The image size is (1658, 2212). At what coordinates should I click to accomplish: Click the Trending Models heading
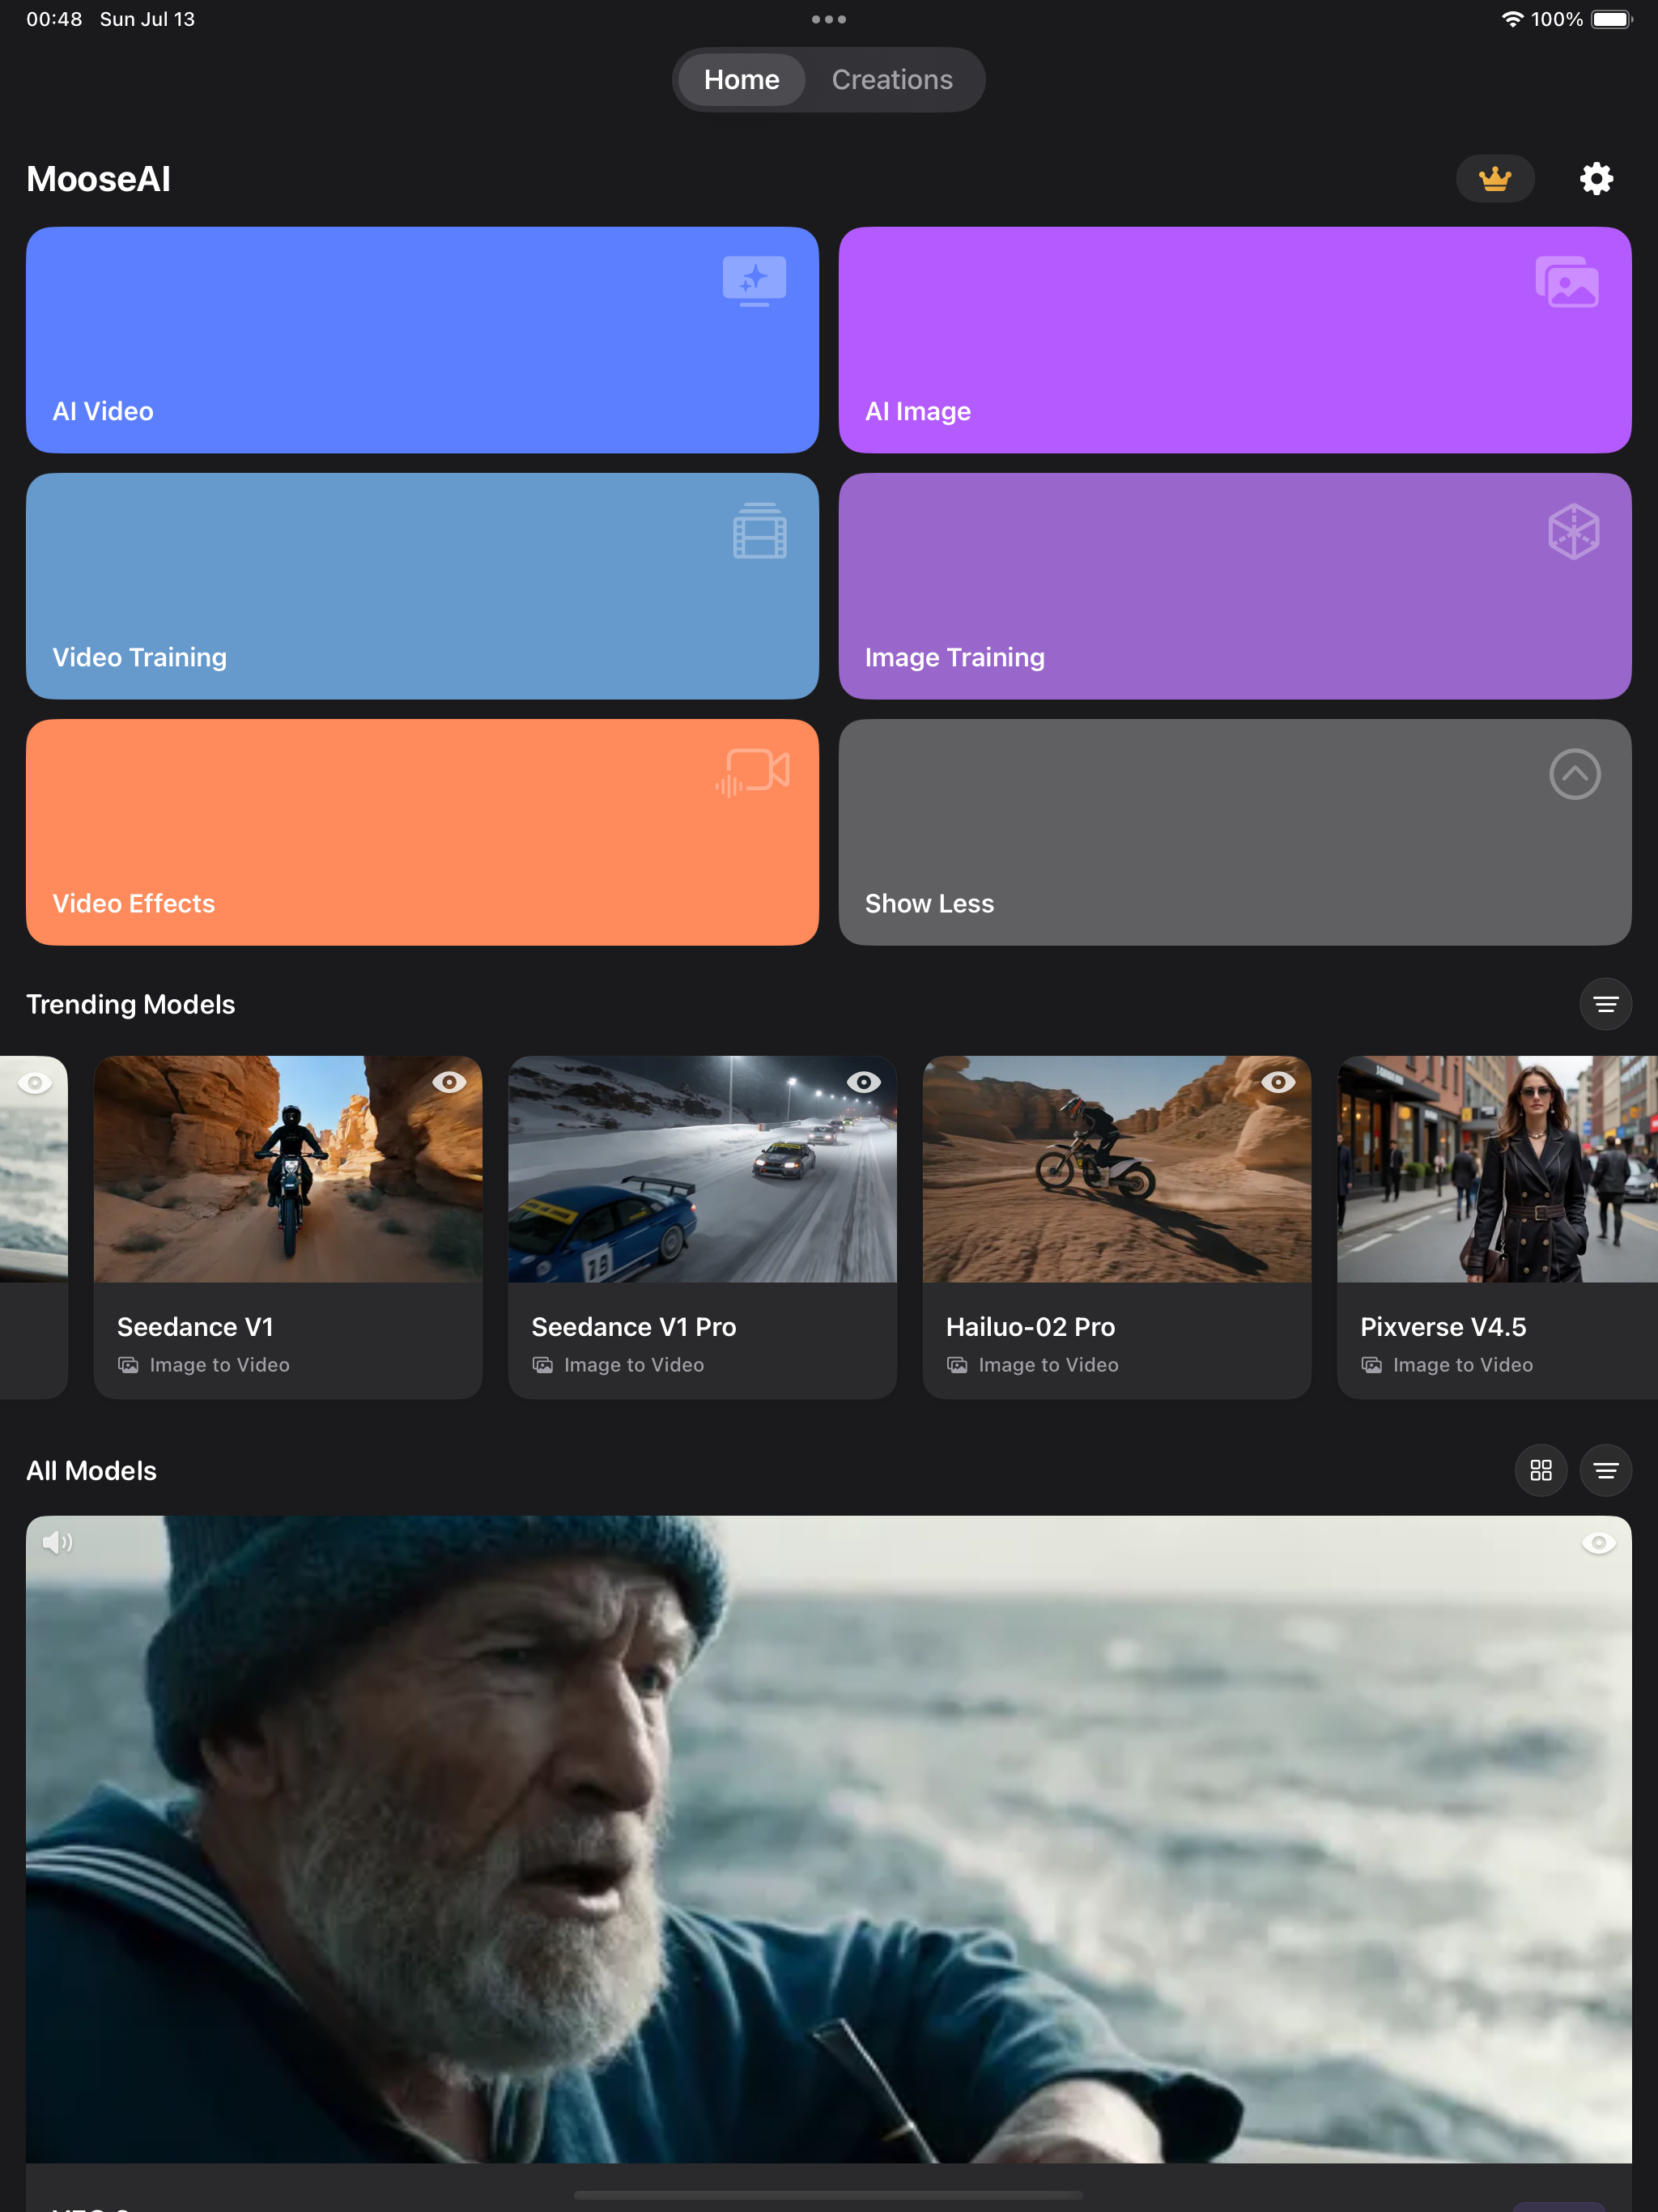pyautogui.click(x=131, y=1004)
